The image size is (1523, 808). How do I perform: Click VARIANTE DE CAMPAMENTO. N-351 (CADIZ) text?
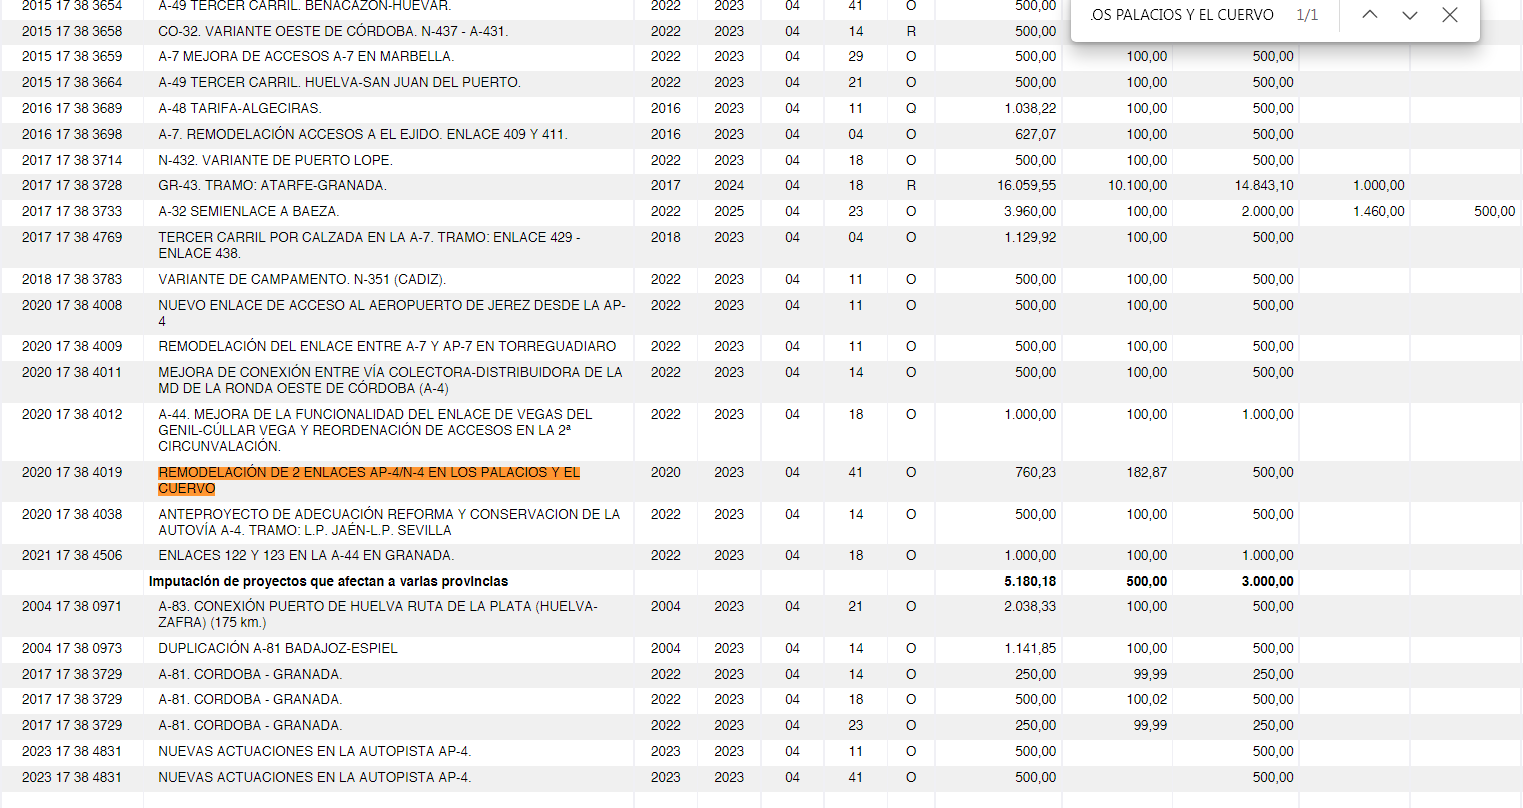click(x=302, y=280)
